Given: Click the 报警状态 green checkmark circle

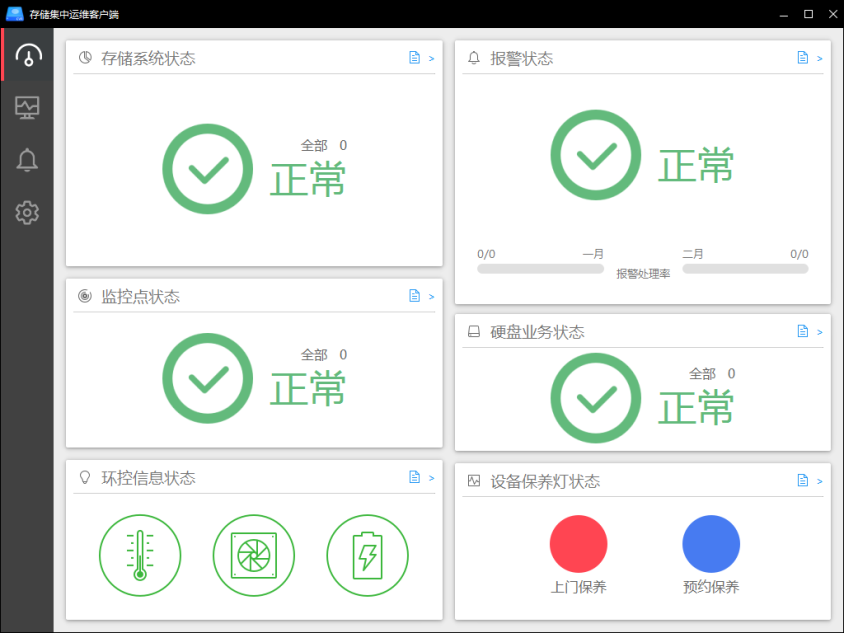Looking at the screenshot, I should coord(596,155).
